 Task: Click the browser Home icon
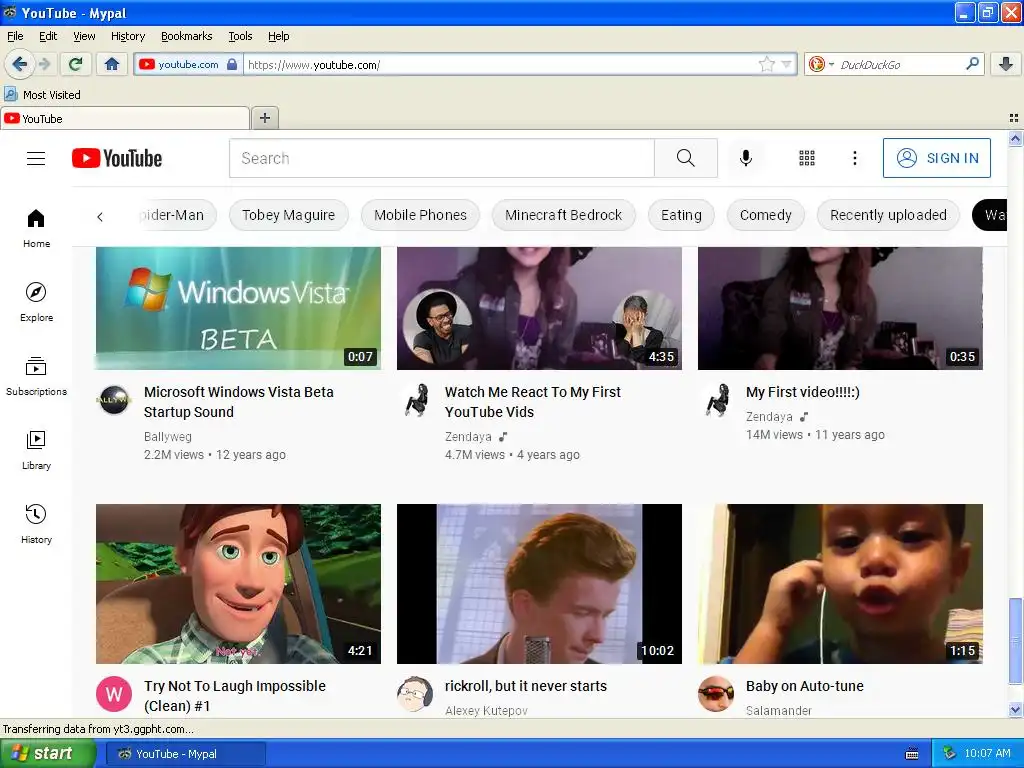click(x=112, y=64)
